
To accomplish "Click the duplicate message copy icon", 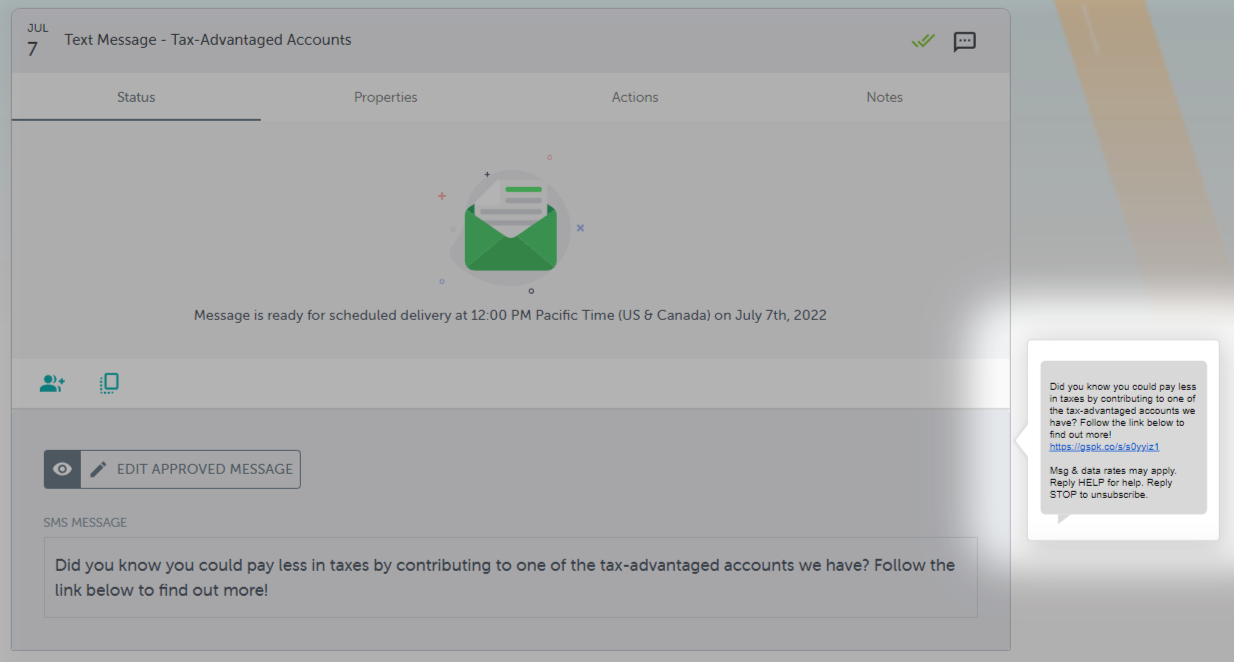I will (x=109, y=383).
